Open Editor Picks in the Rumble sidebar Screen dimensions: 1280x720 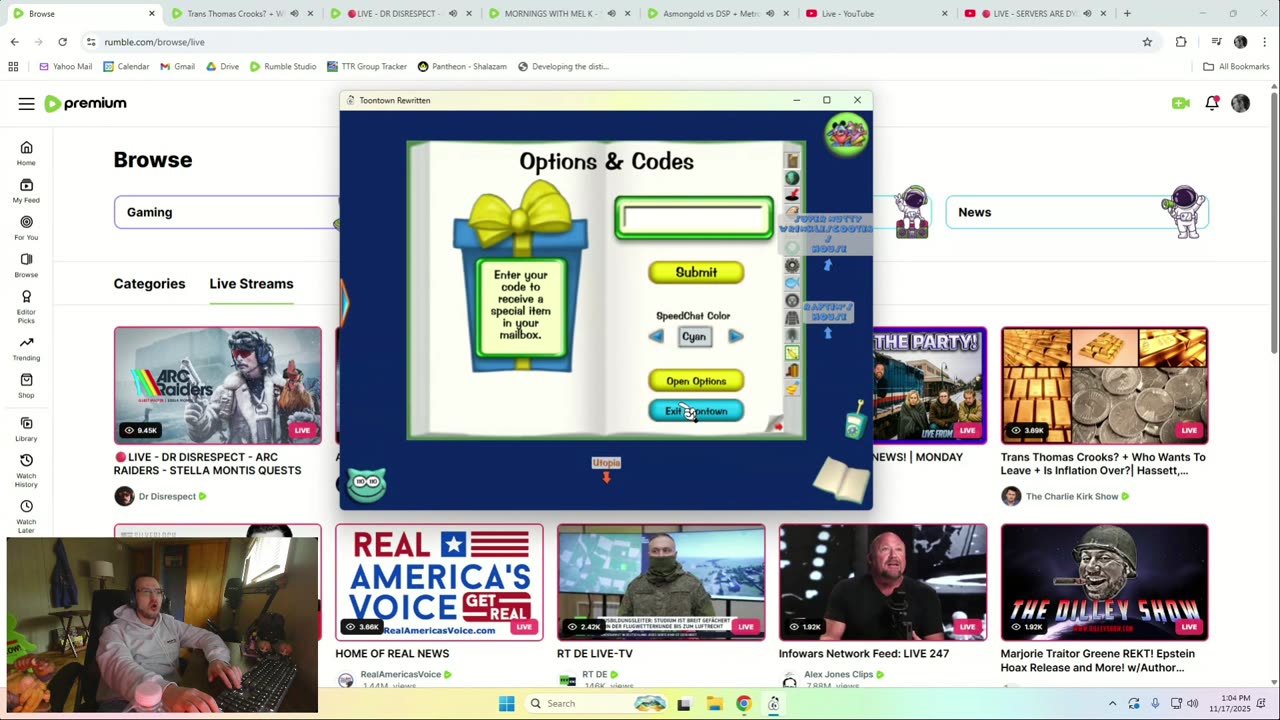click(26, 306)
